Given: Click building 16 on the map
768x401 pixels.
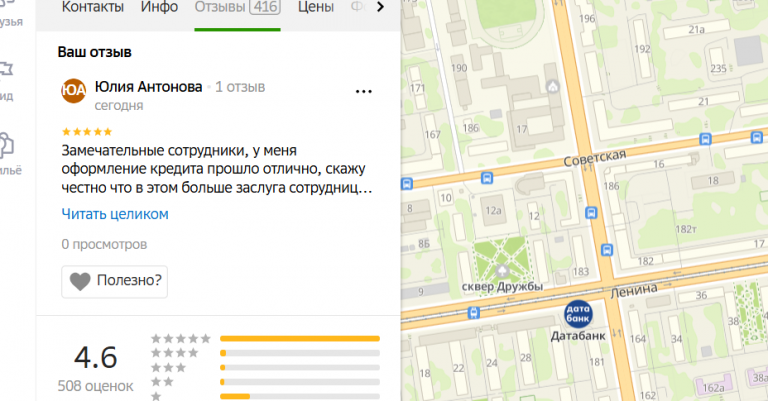Looking at the screenshot, I should 659,164.
